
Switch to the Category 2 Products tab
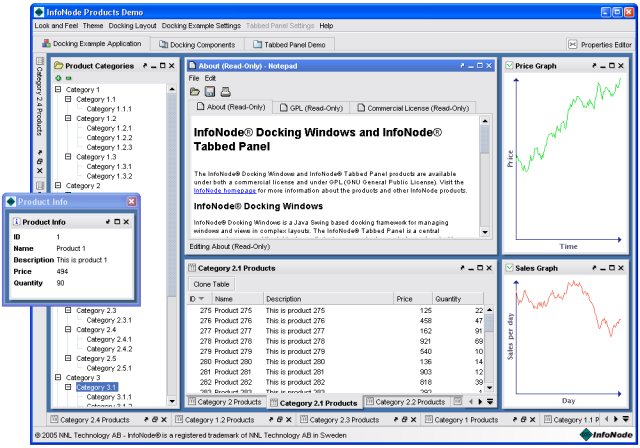coord(225,402)
